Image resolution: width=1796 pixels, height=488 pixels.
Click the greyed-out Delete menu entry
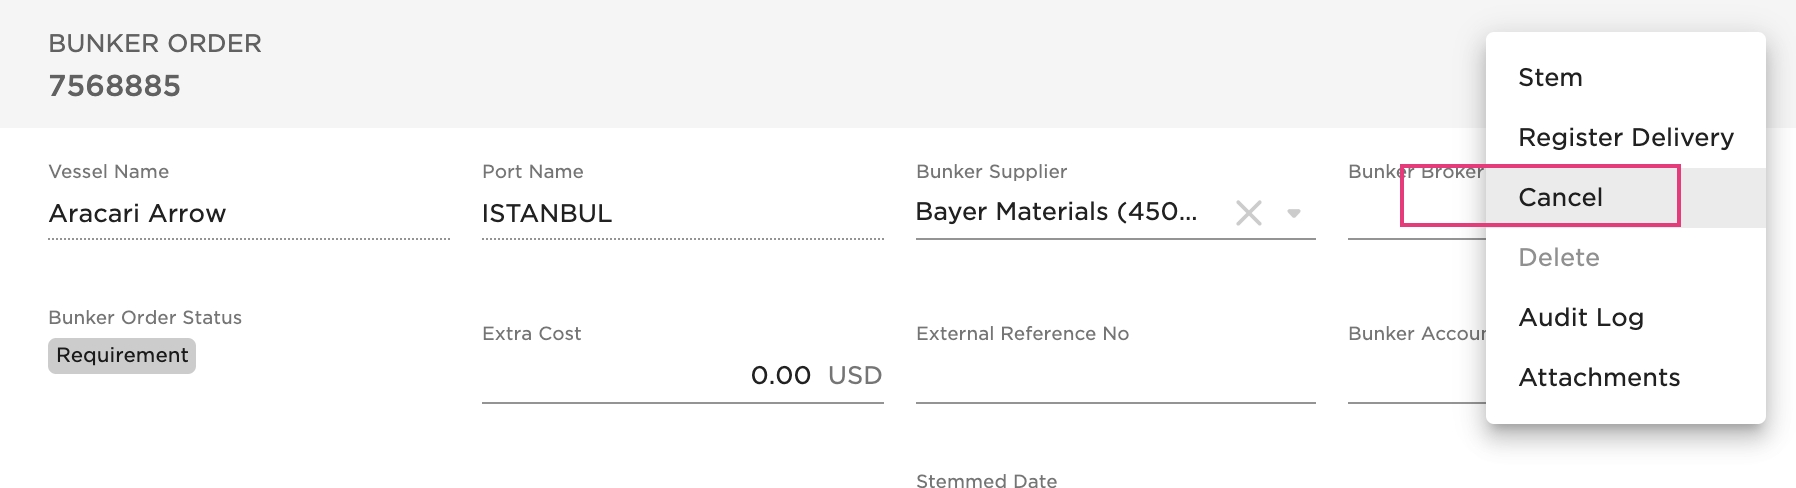click(x=1558, y=258)
